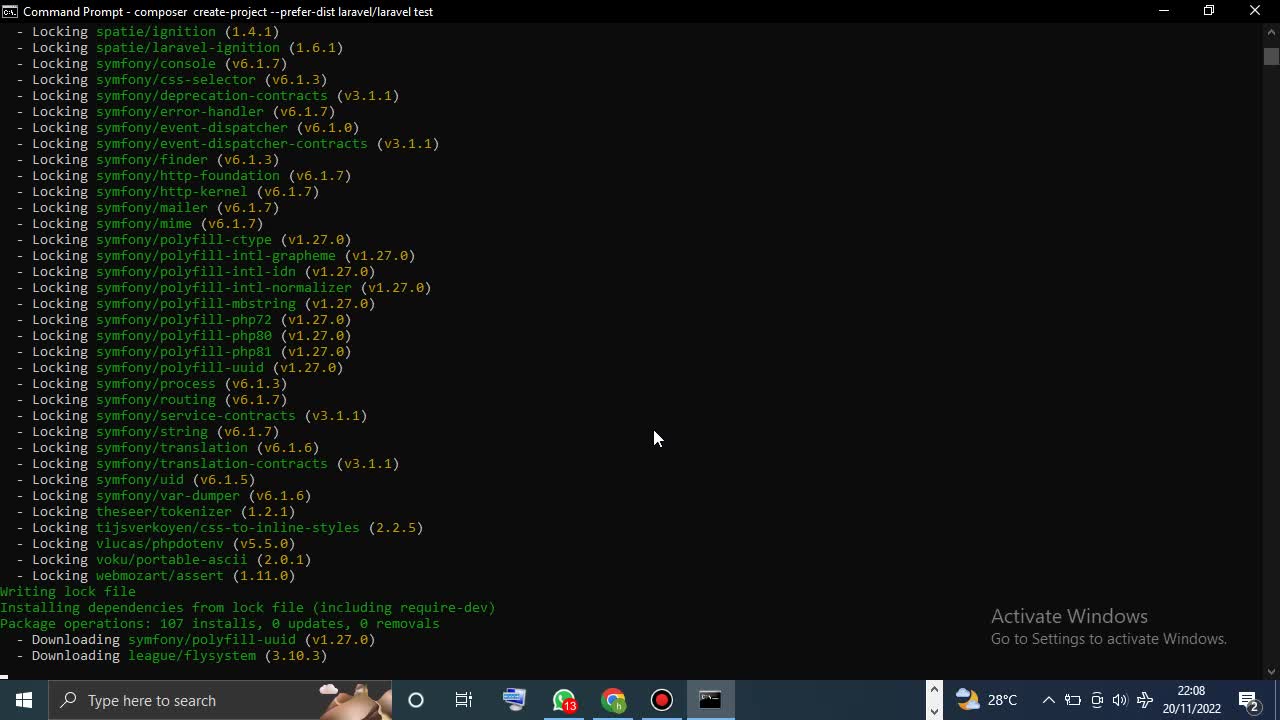1280x720 pixels.
Task: Click the text symfony/process
Action: pos(156,383)
